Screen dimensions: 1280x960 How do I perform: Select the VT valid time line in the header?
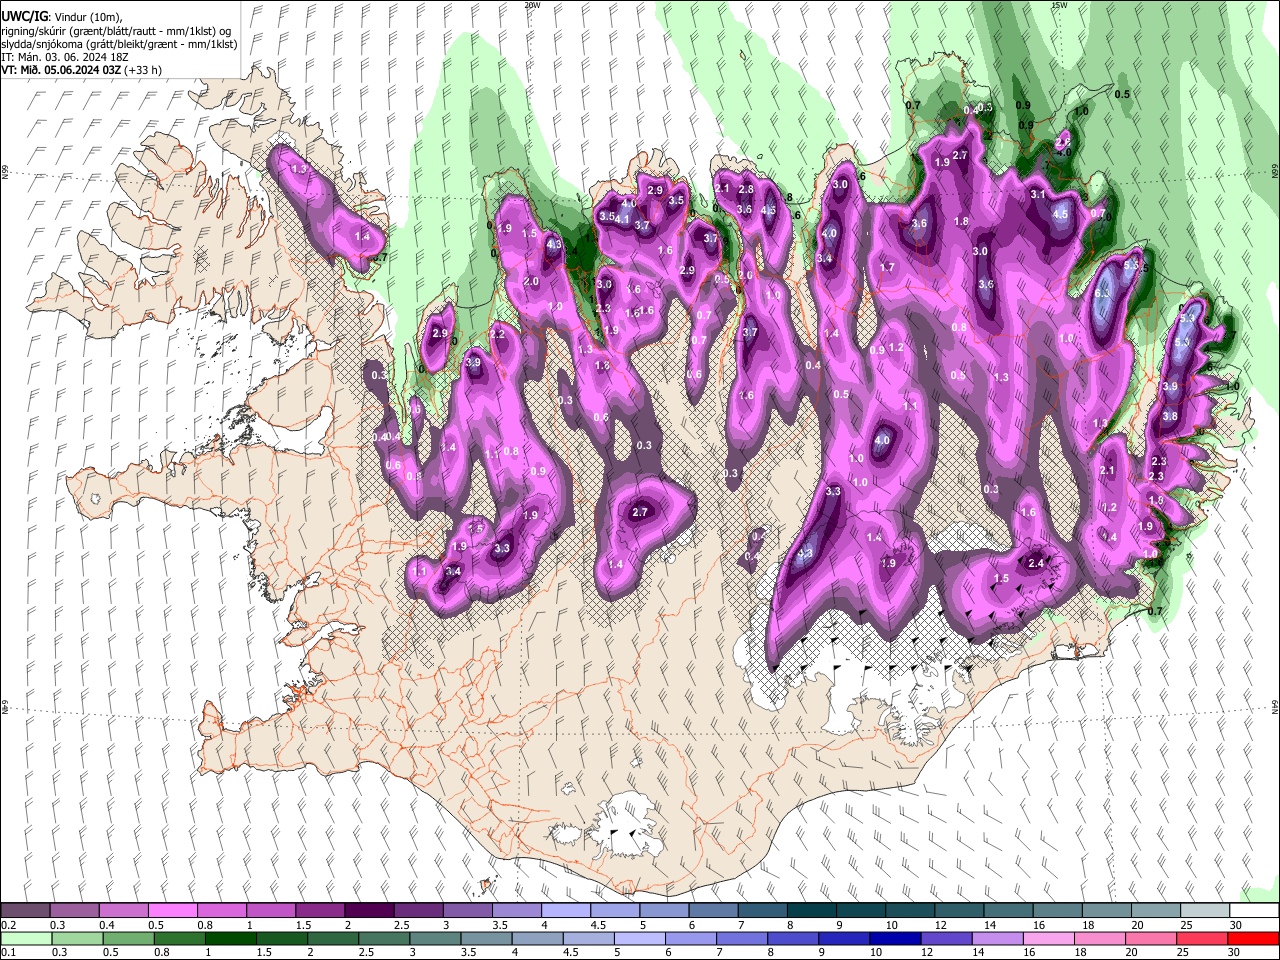point(81,70)
